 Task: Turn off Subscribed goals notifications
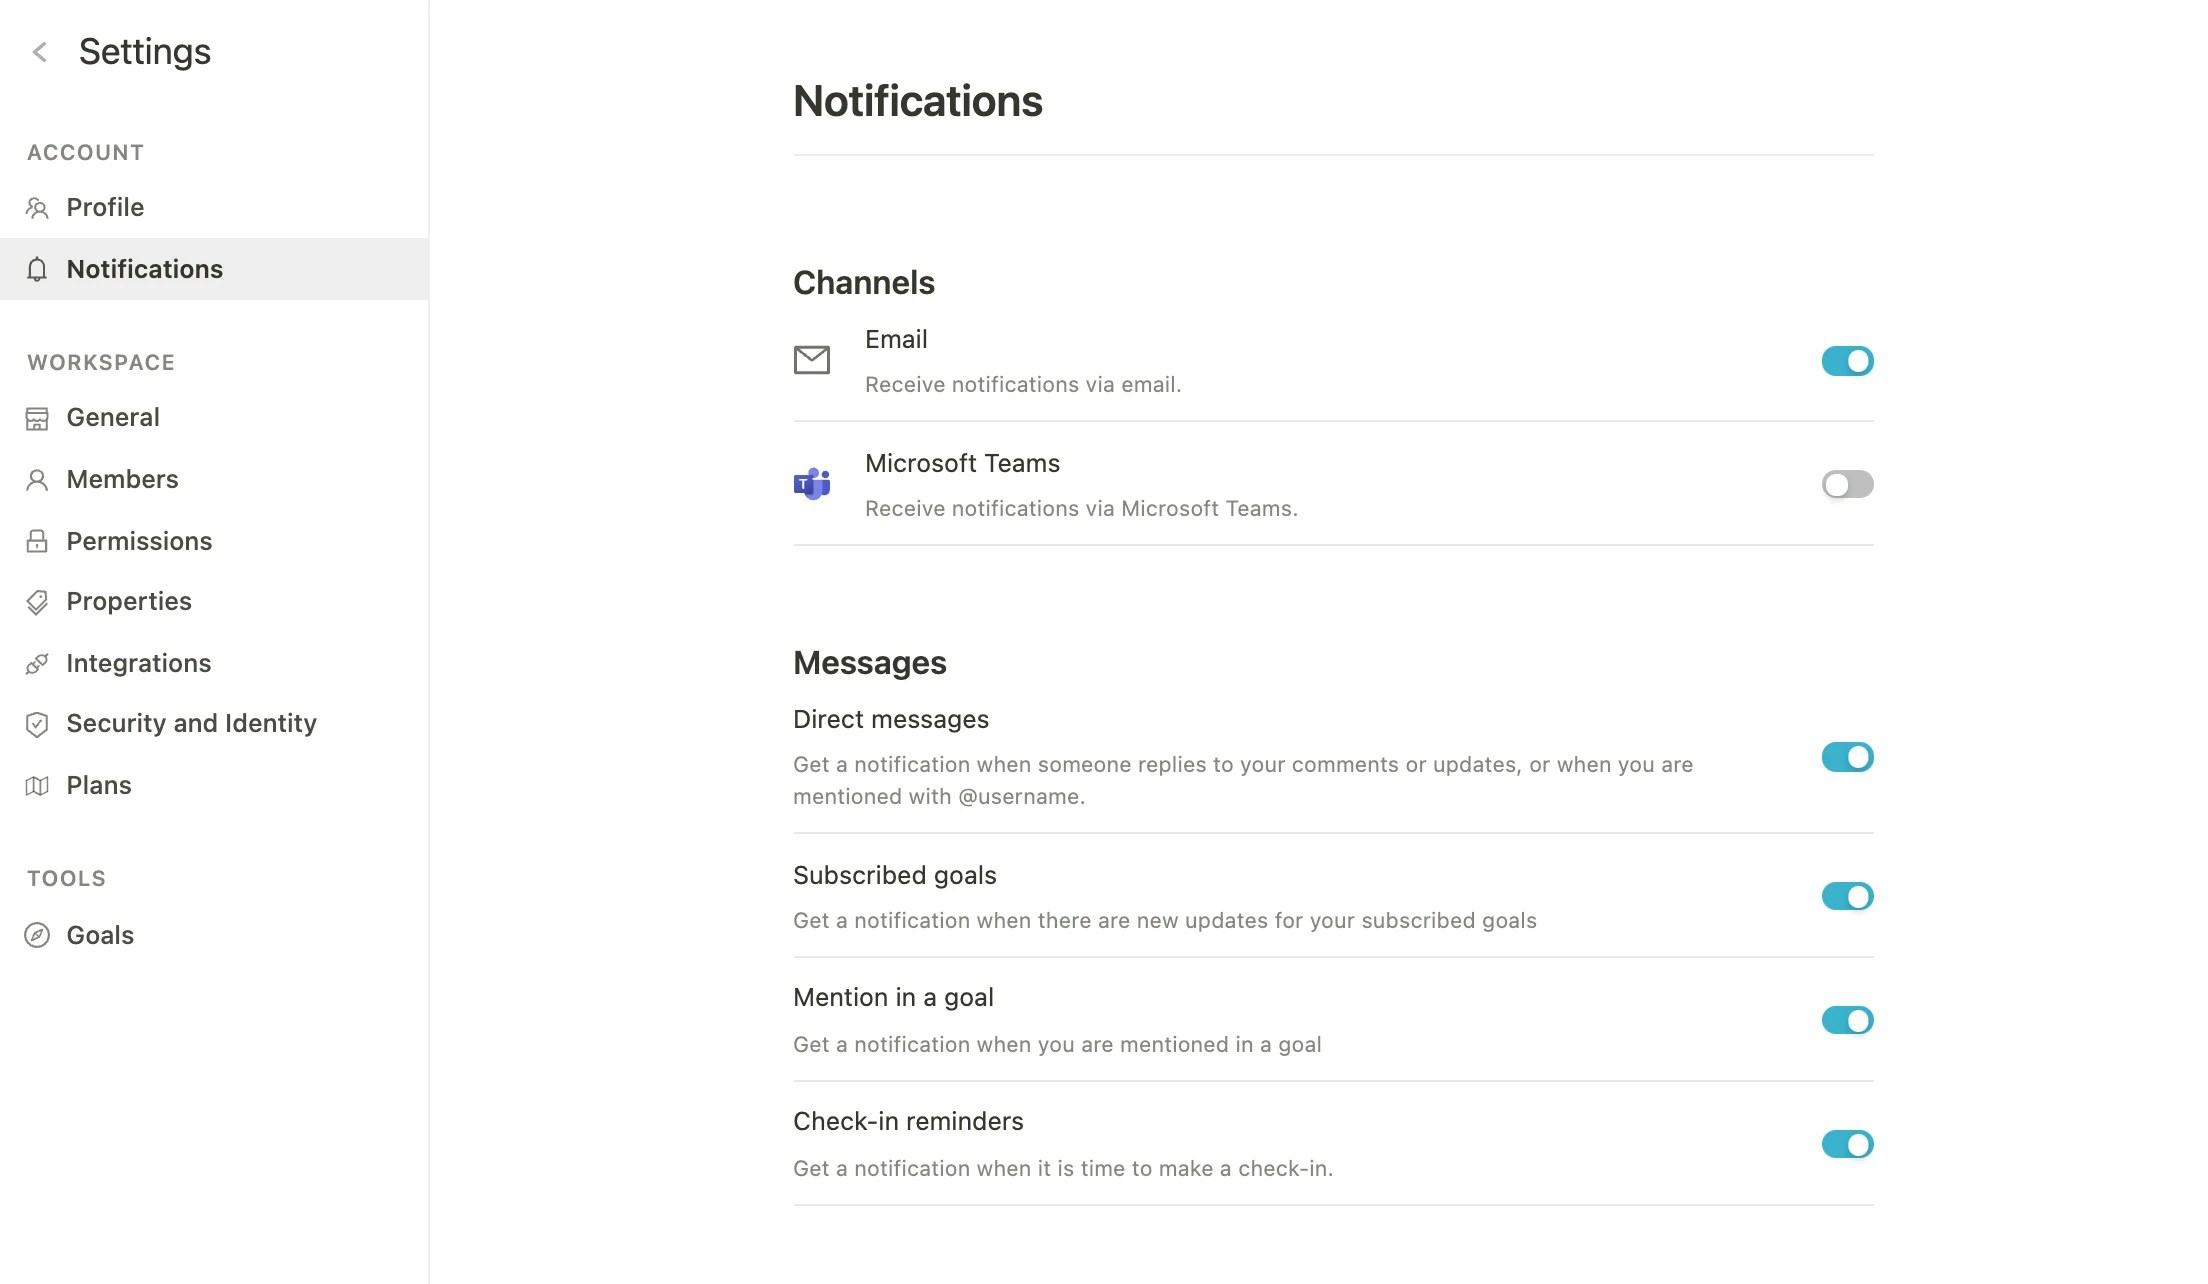1846,897
